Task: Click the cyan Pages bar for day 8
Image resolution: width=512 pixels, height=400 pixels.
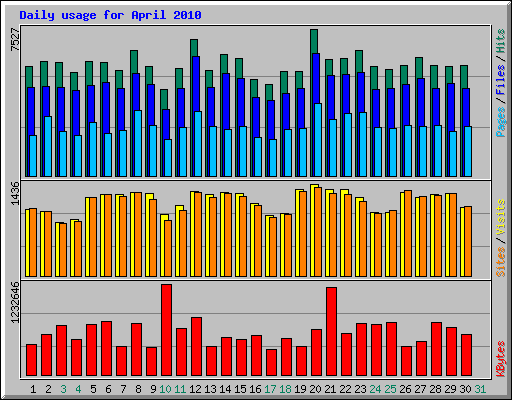Action: click(x=138, y=143)
